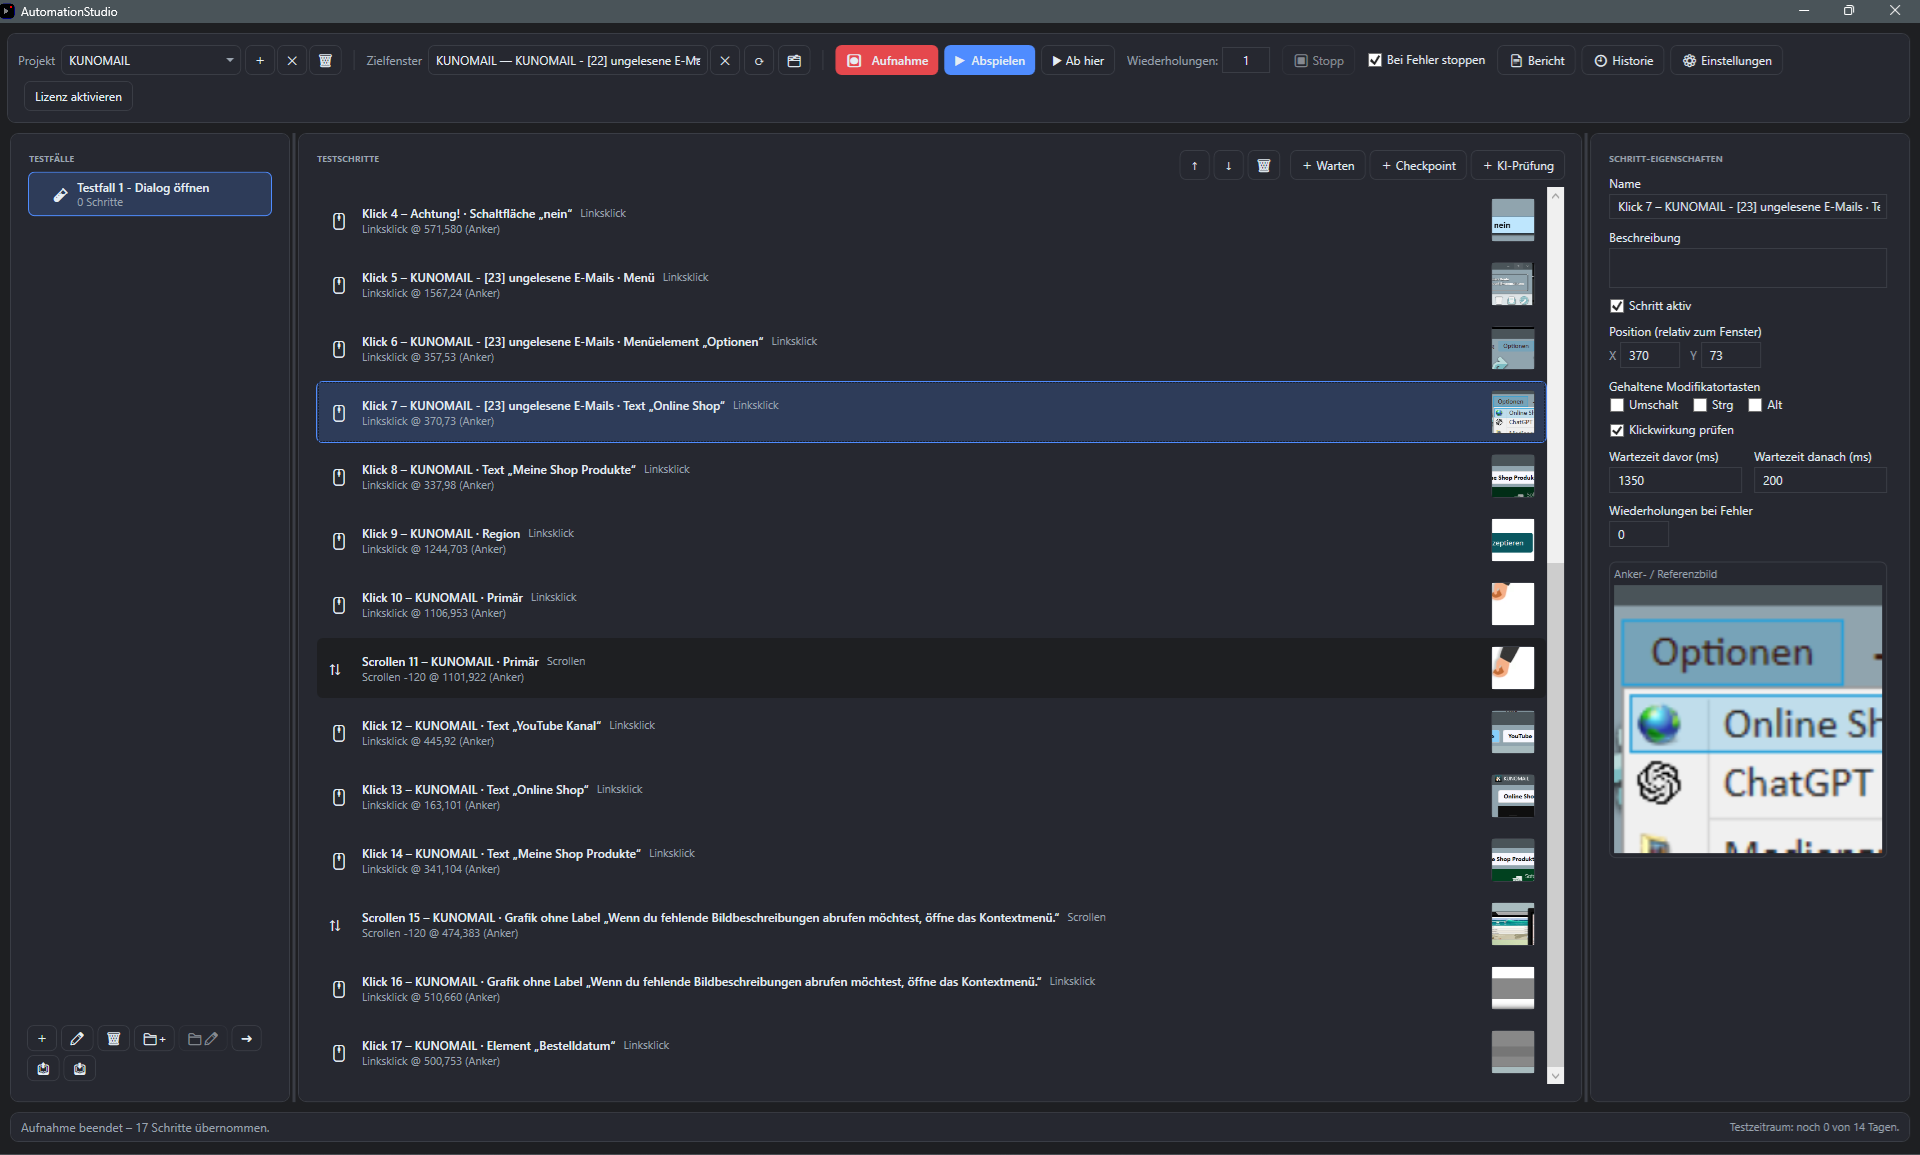Delete the selected test step
This screenshot has width=1920, height=1155.
[1264, 166]
